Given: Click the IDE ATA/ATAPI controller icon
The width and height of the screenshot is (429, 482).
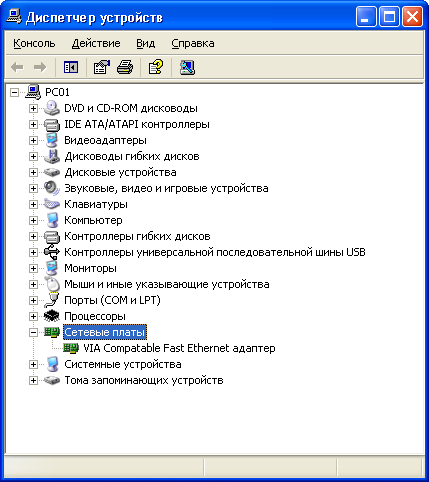Looking at the screenshot, I should pyautogui.click(x=52, y=124).
